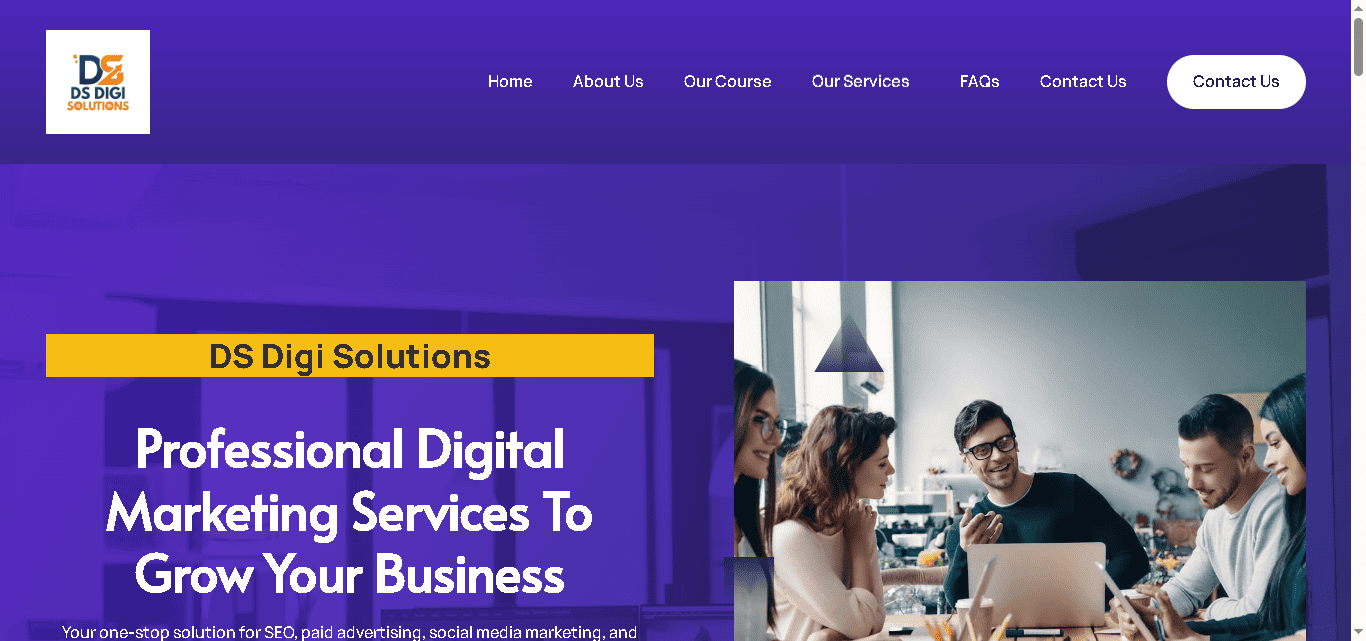Click the scrollbar up arrow
Image resolution: width=1366 pixels, height=641 pixels.
[x=1358, y=8]
